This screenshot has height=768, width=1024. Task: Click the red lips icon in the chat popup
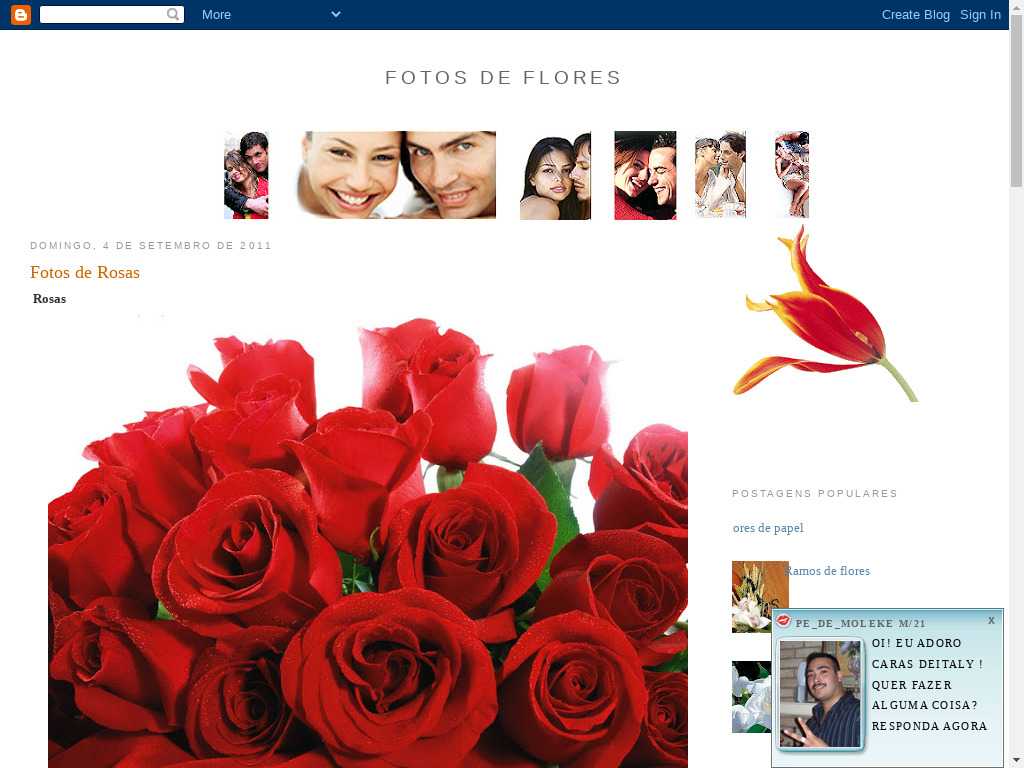[784, 622]
